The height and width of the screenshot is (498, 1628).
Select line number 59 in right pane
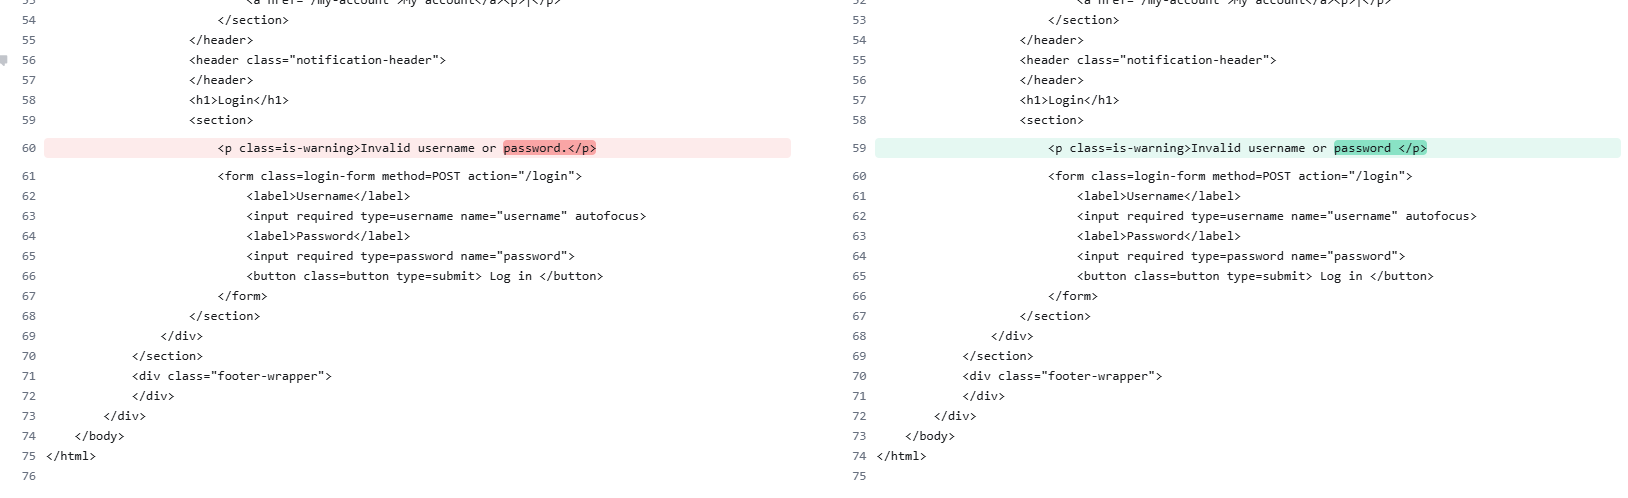[x=859, y=148]
